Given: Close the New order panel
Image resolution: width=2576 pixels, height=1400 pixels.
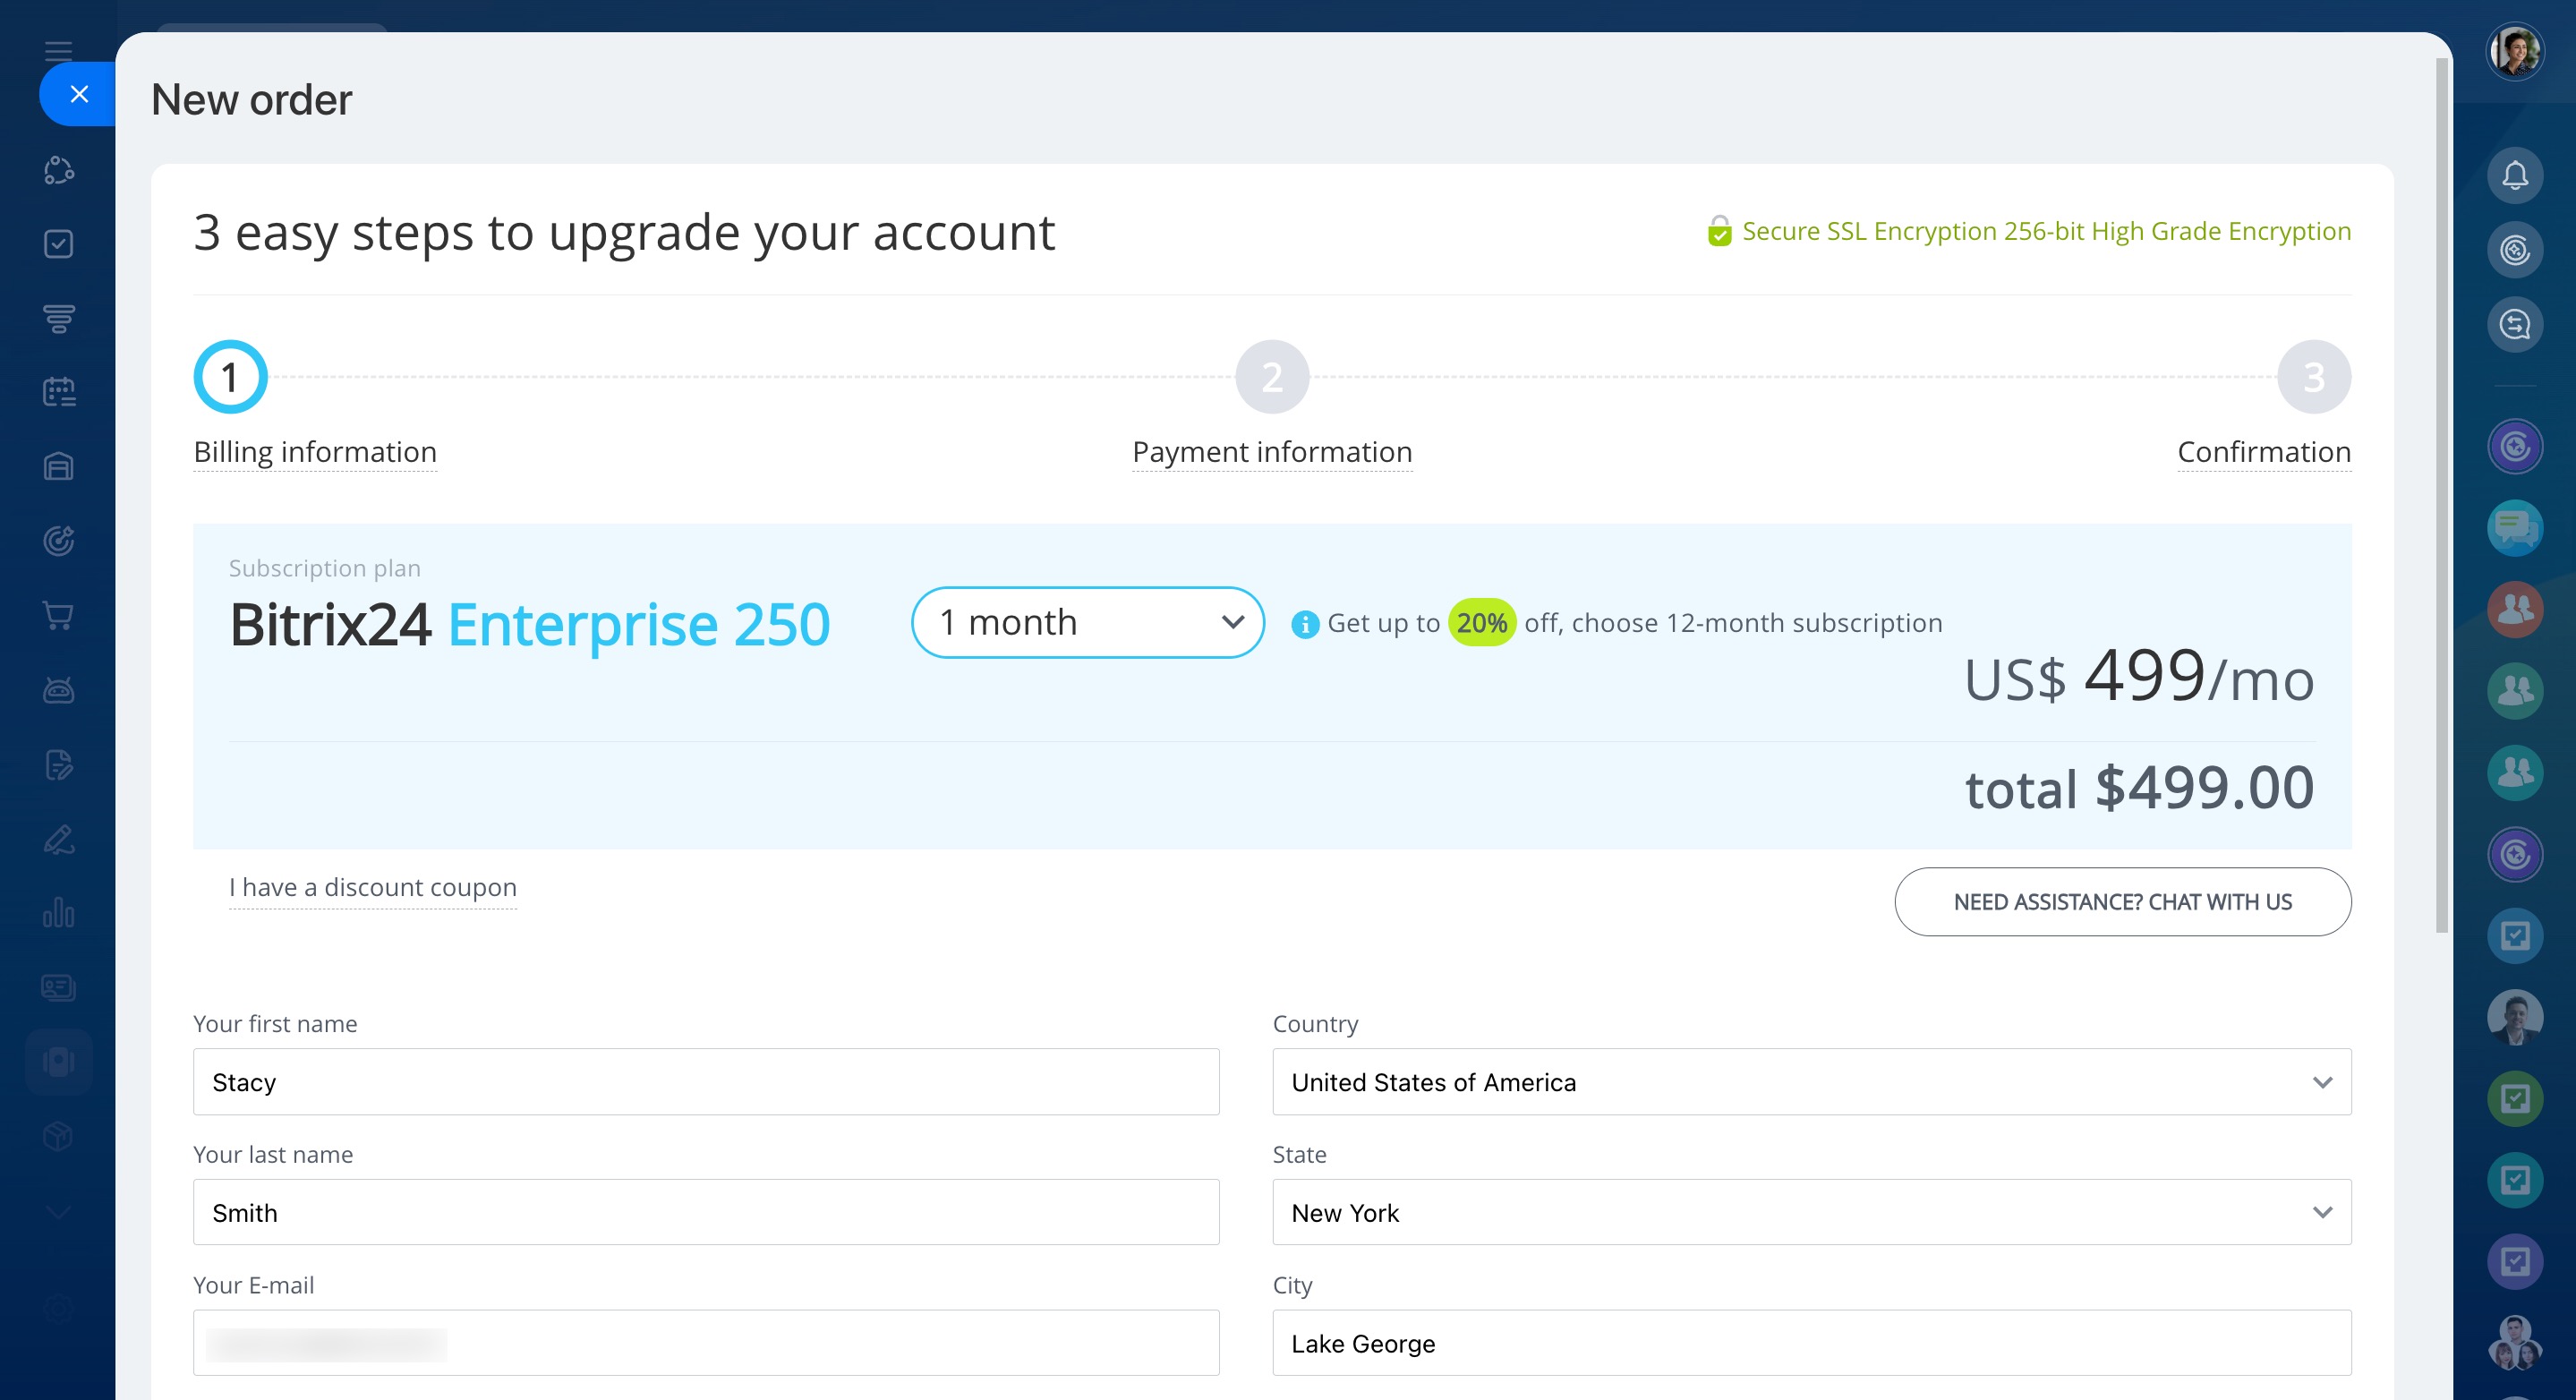Looking at the screenshot, I should click(79, 94).
